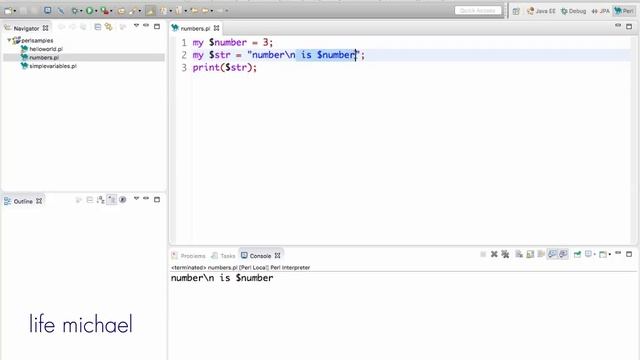Image resolution: width=640 pixels, height=360 pixels.
Task: Open the Run configurations dropdown arrow
Action: pyautogui.click(x=96, y=11)
